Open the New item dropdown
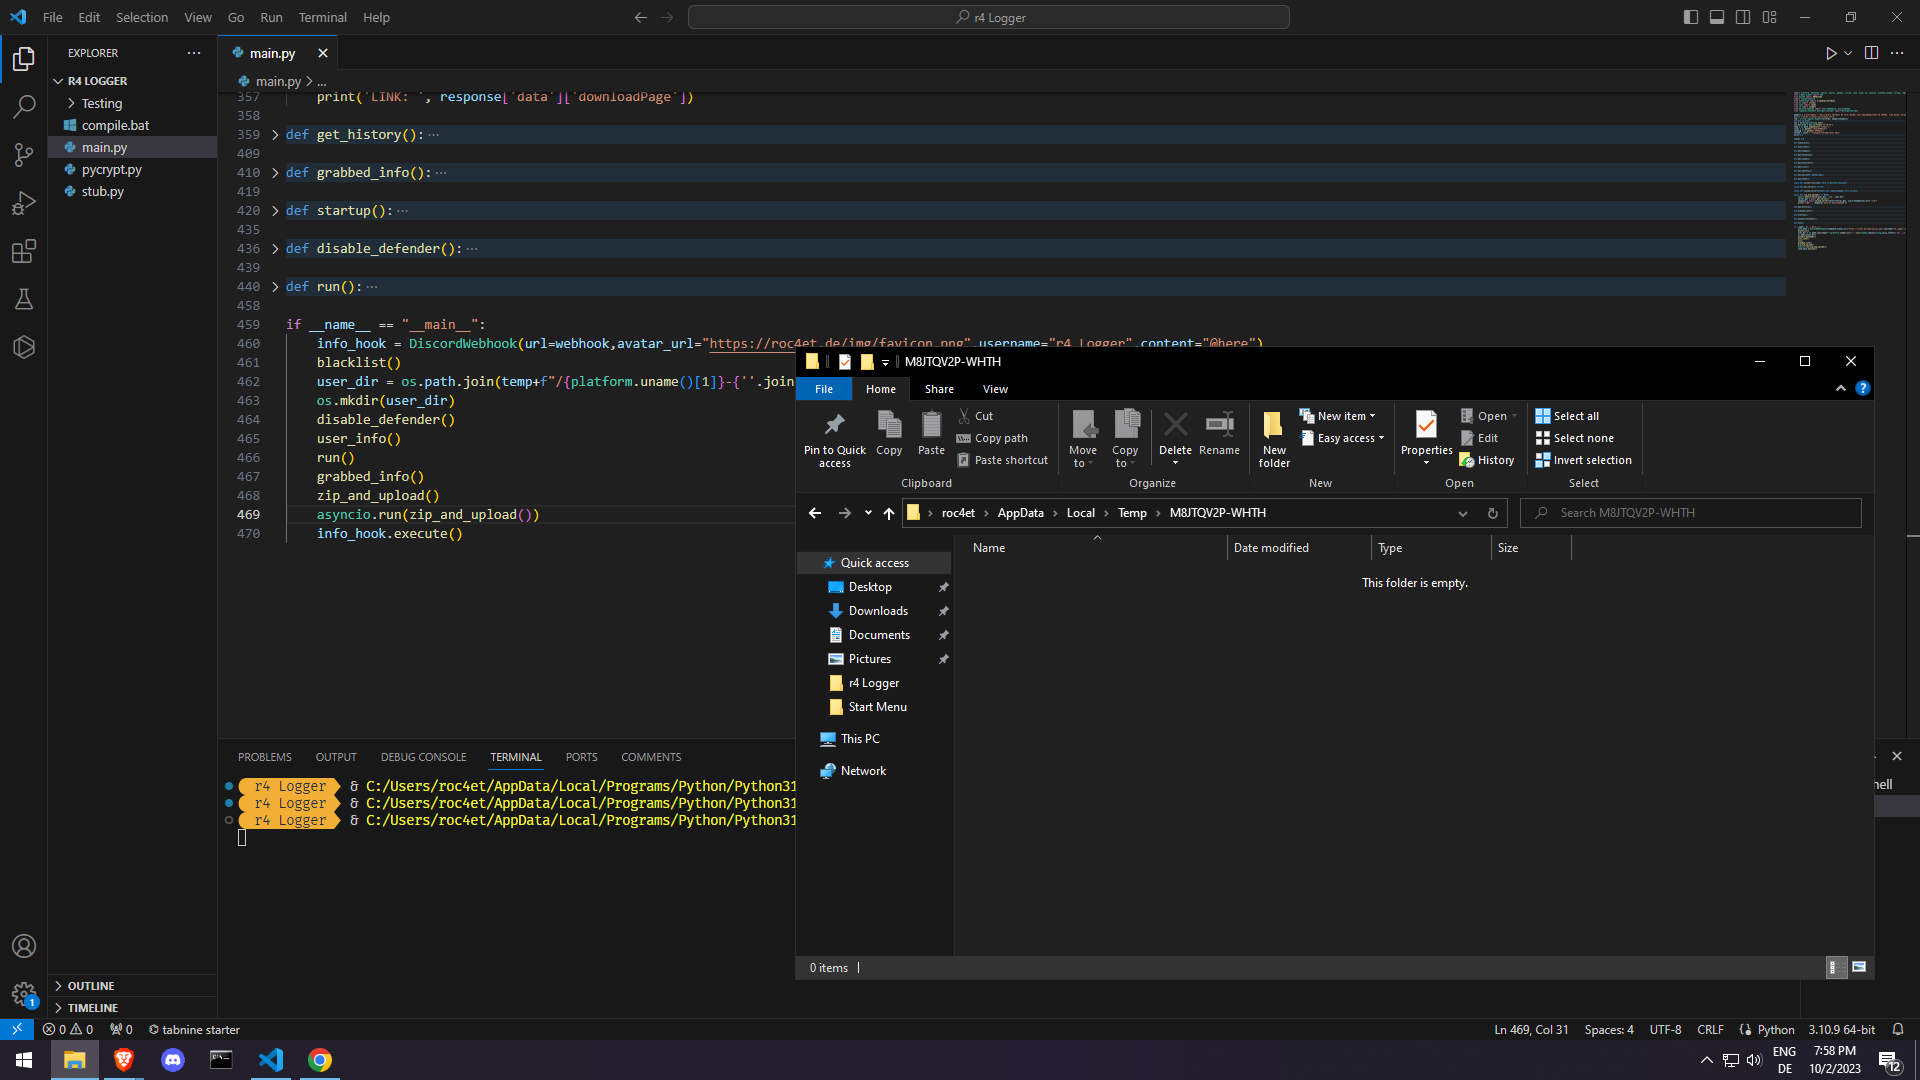The height and width of the screenshot is (1080, 1920). click(1338, 416)
